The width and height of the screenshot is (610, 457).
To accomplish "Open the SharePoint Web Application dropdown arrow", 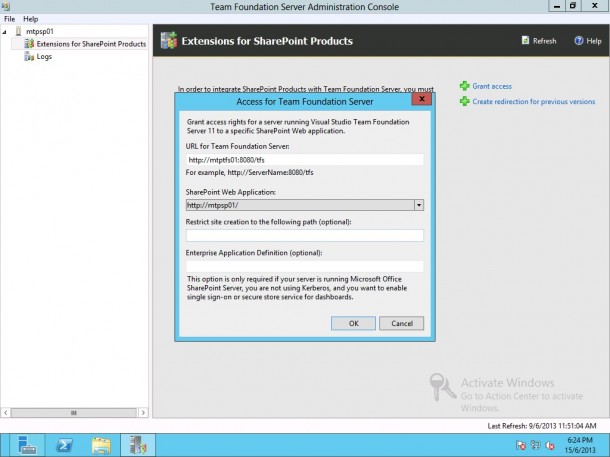I will 419,205.
